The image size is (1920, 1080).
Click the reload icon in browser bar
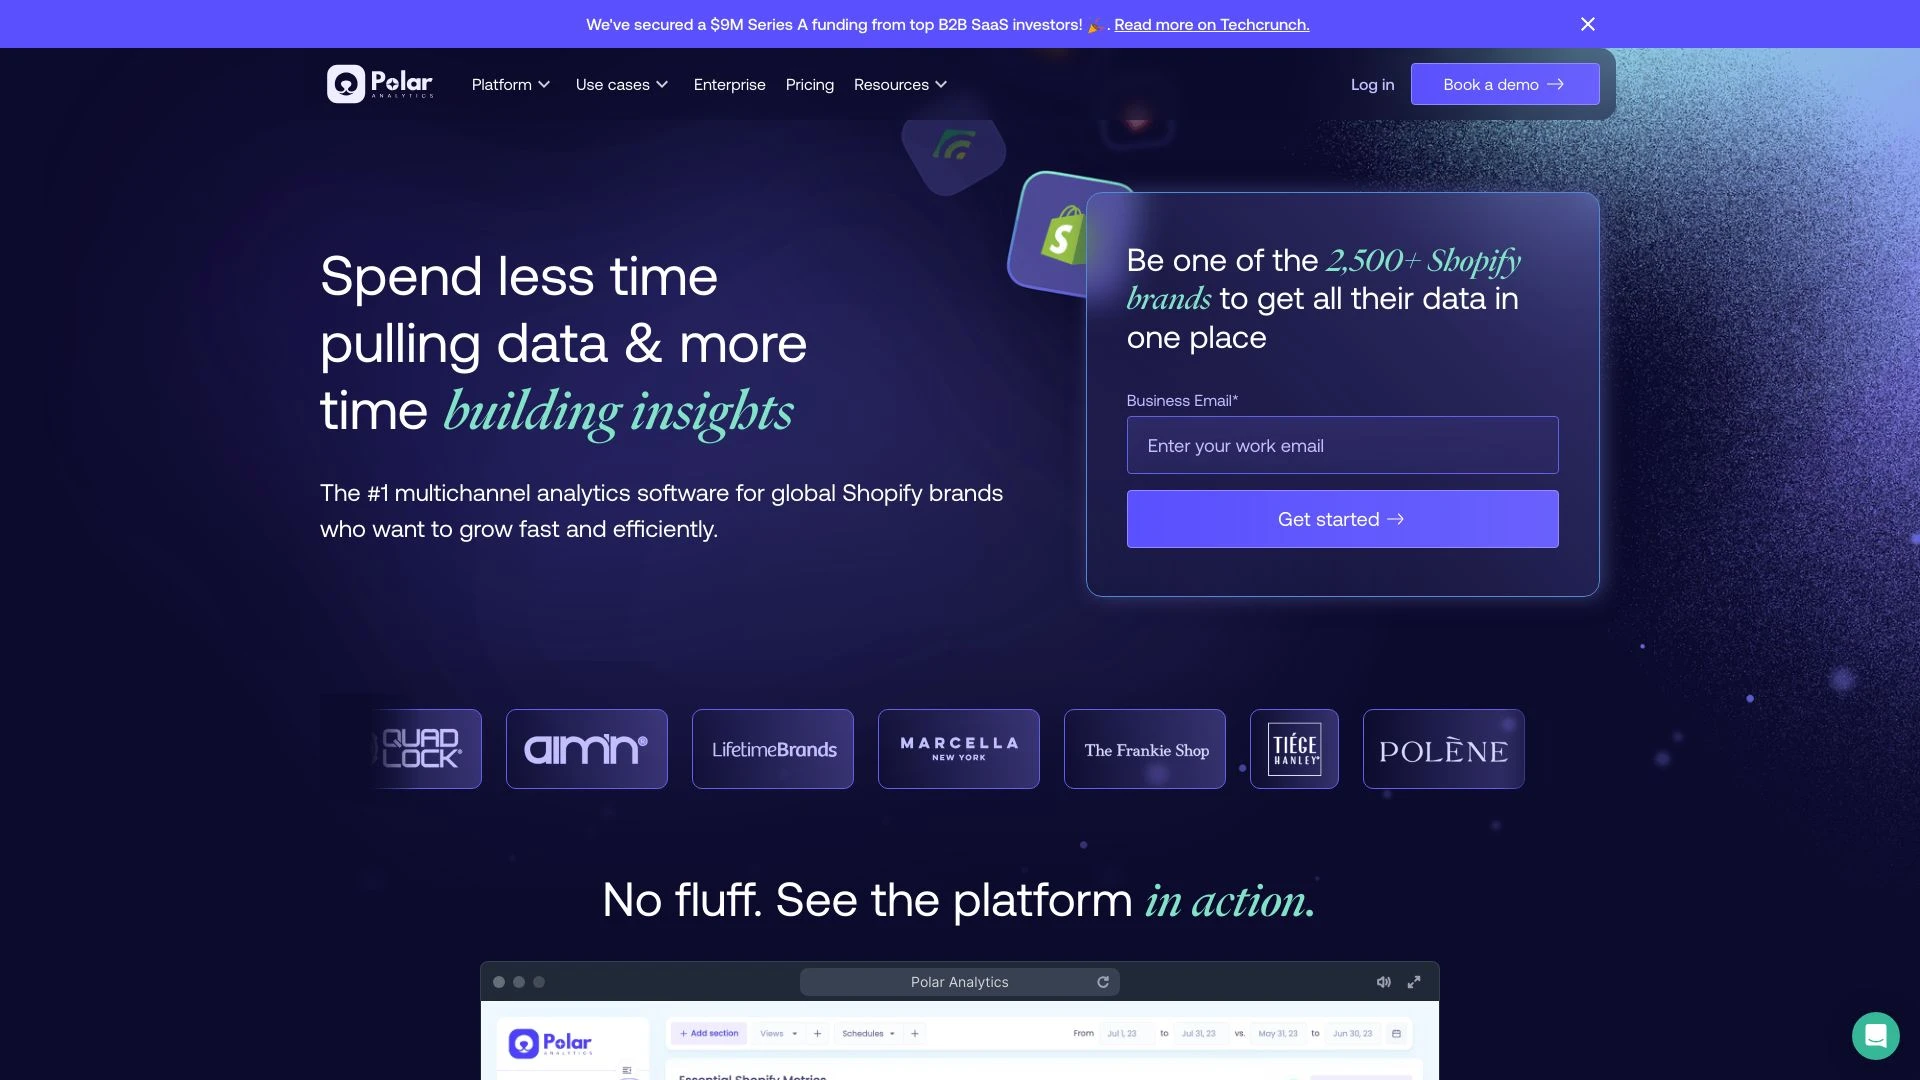coord(1106,982)
